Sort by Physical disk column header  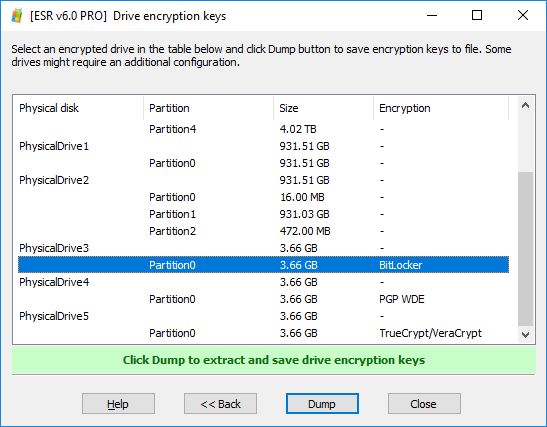78,108
